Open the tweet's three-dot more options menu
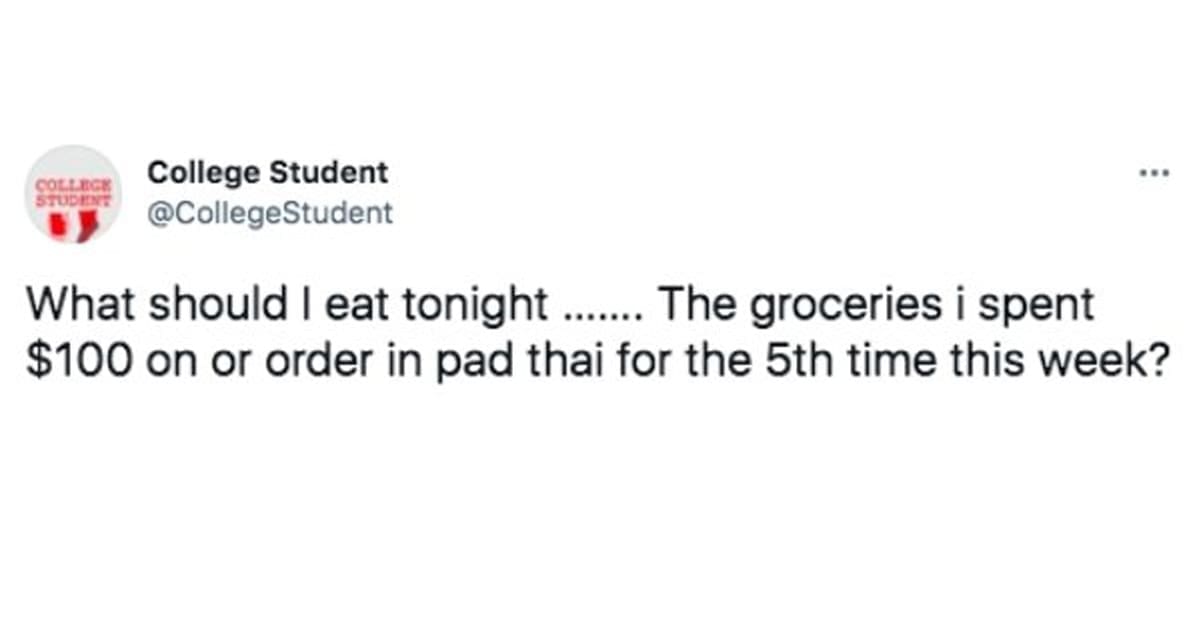This screenshot has height=630, width=1200. tap(1153, 173)
